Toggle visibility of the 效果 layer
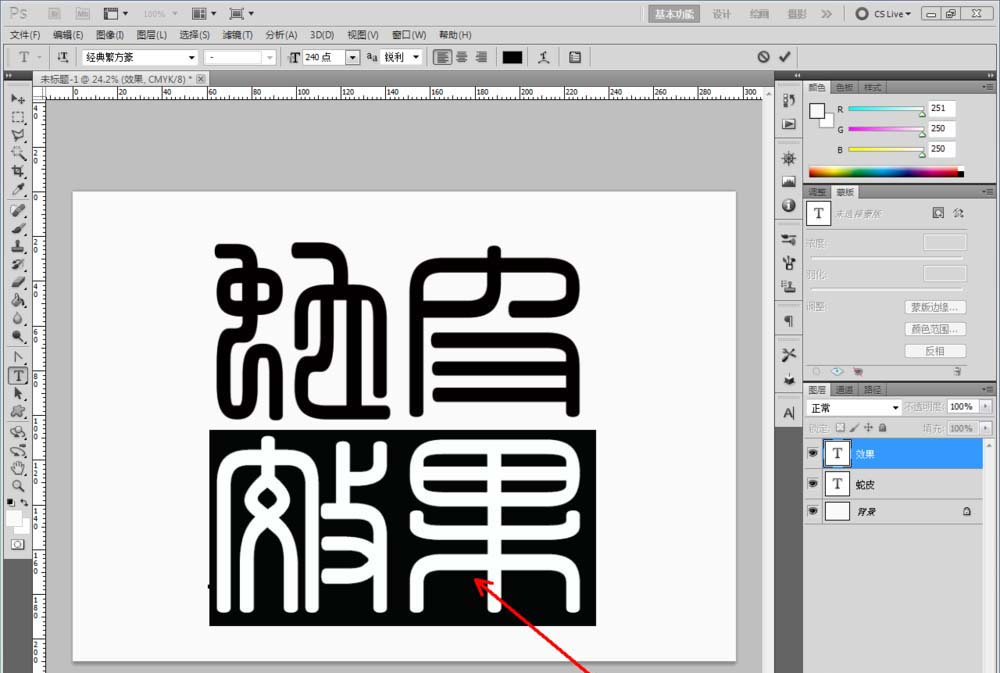1000x673 pixels. 812,453
